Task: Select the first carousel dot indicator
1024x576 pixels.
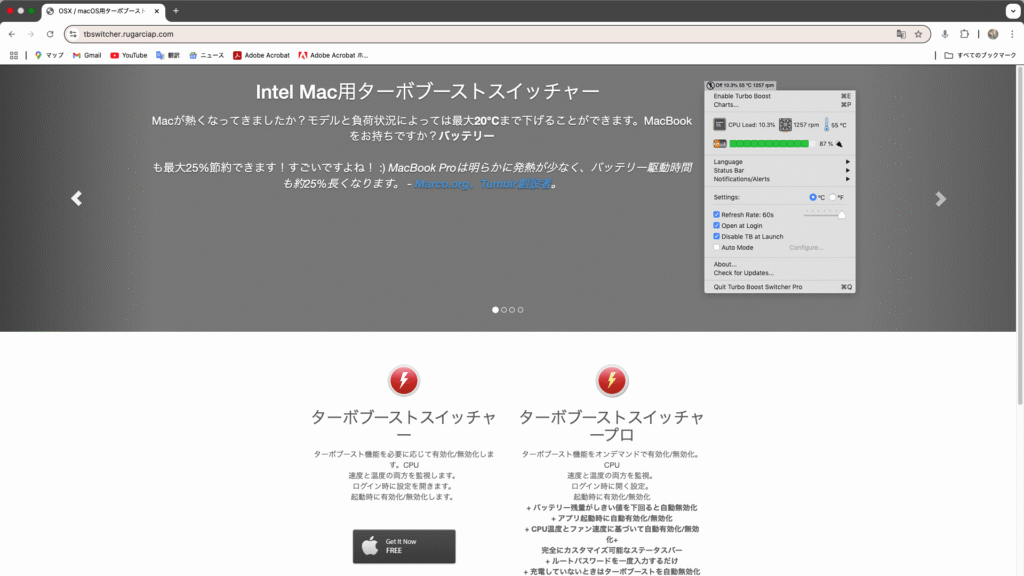Action: [495, 310]
